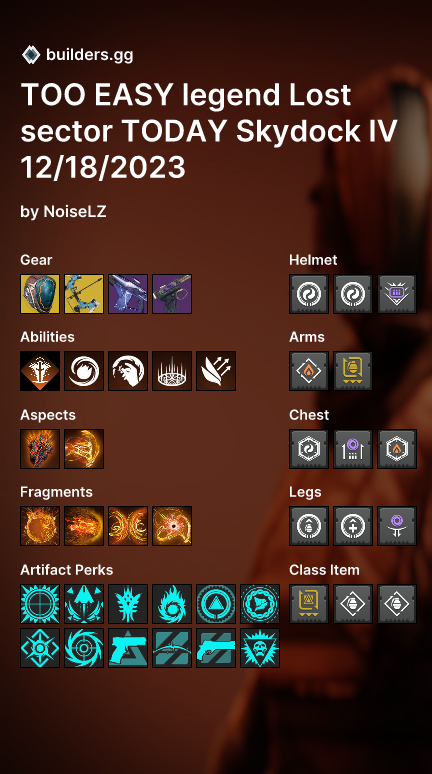Click the skull triangle artifact perk
The image size is (432, 774).
(x=260, y=648)
